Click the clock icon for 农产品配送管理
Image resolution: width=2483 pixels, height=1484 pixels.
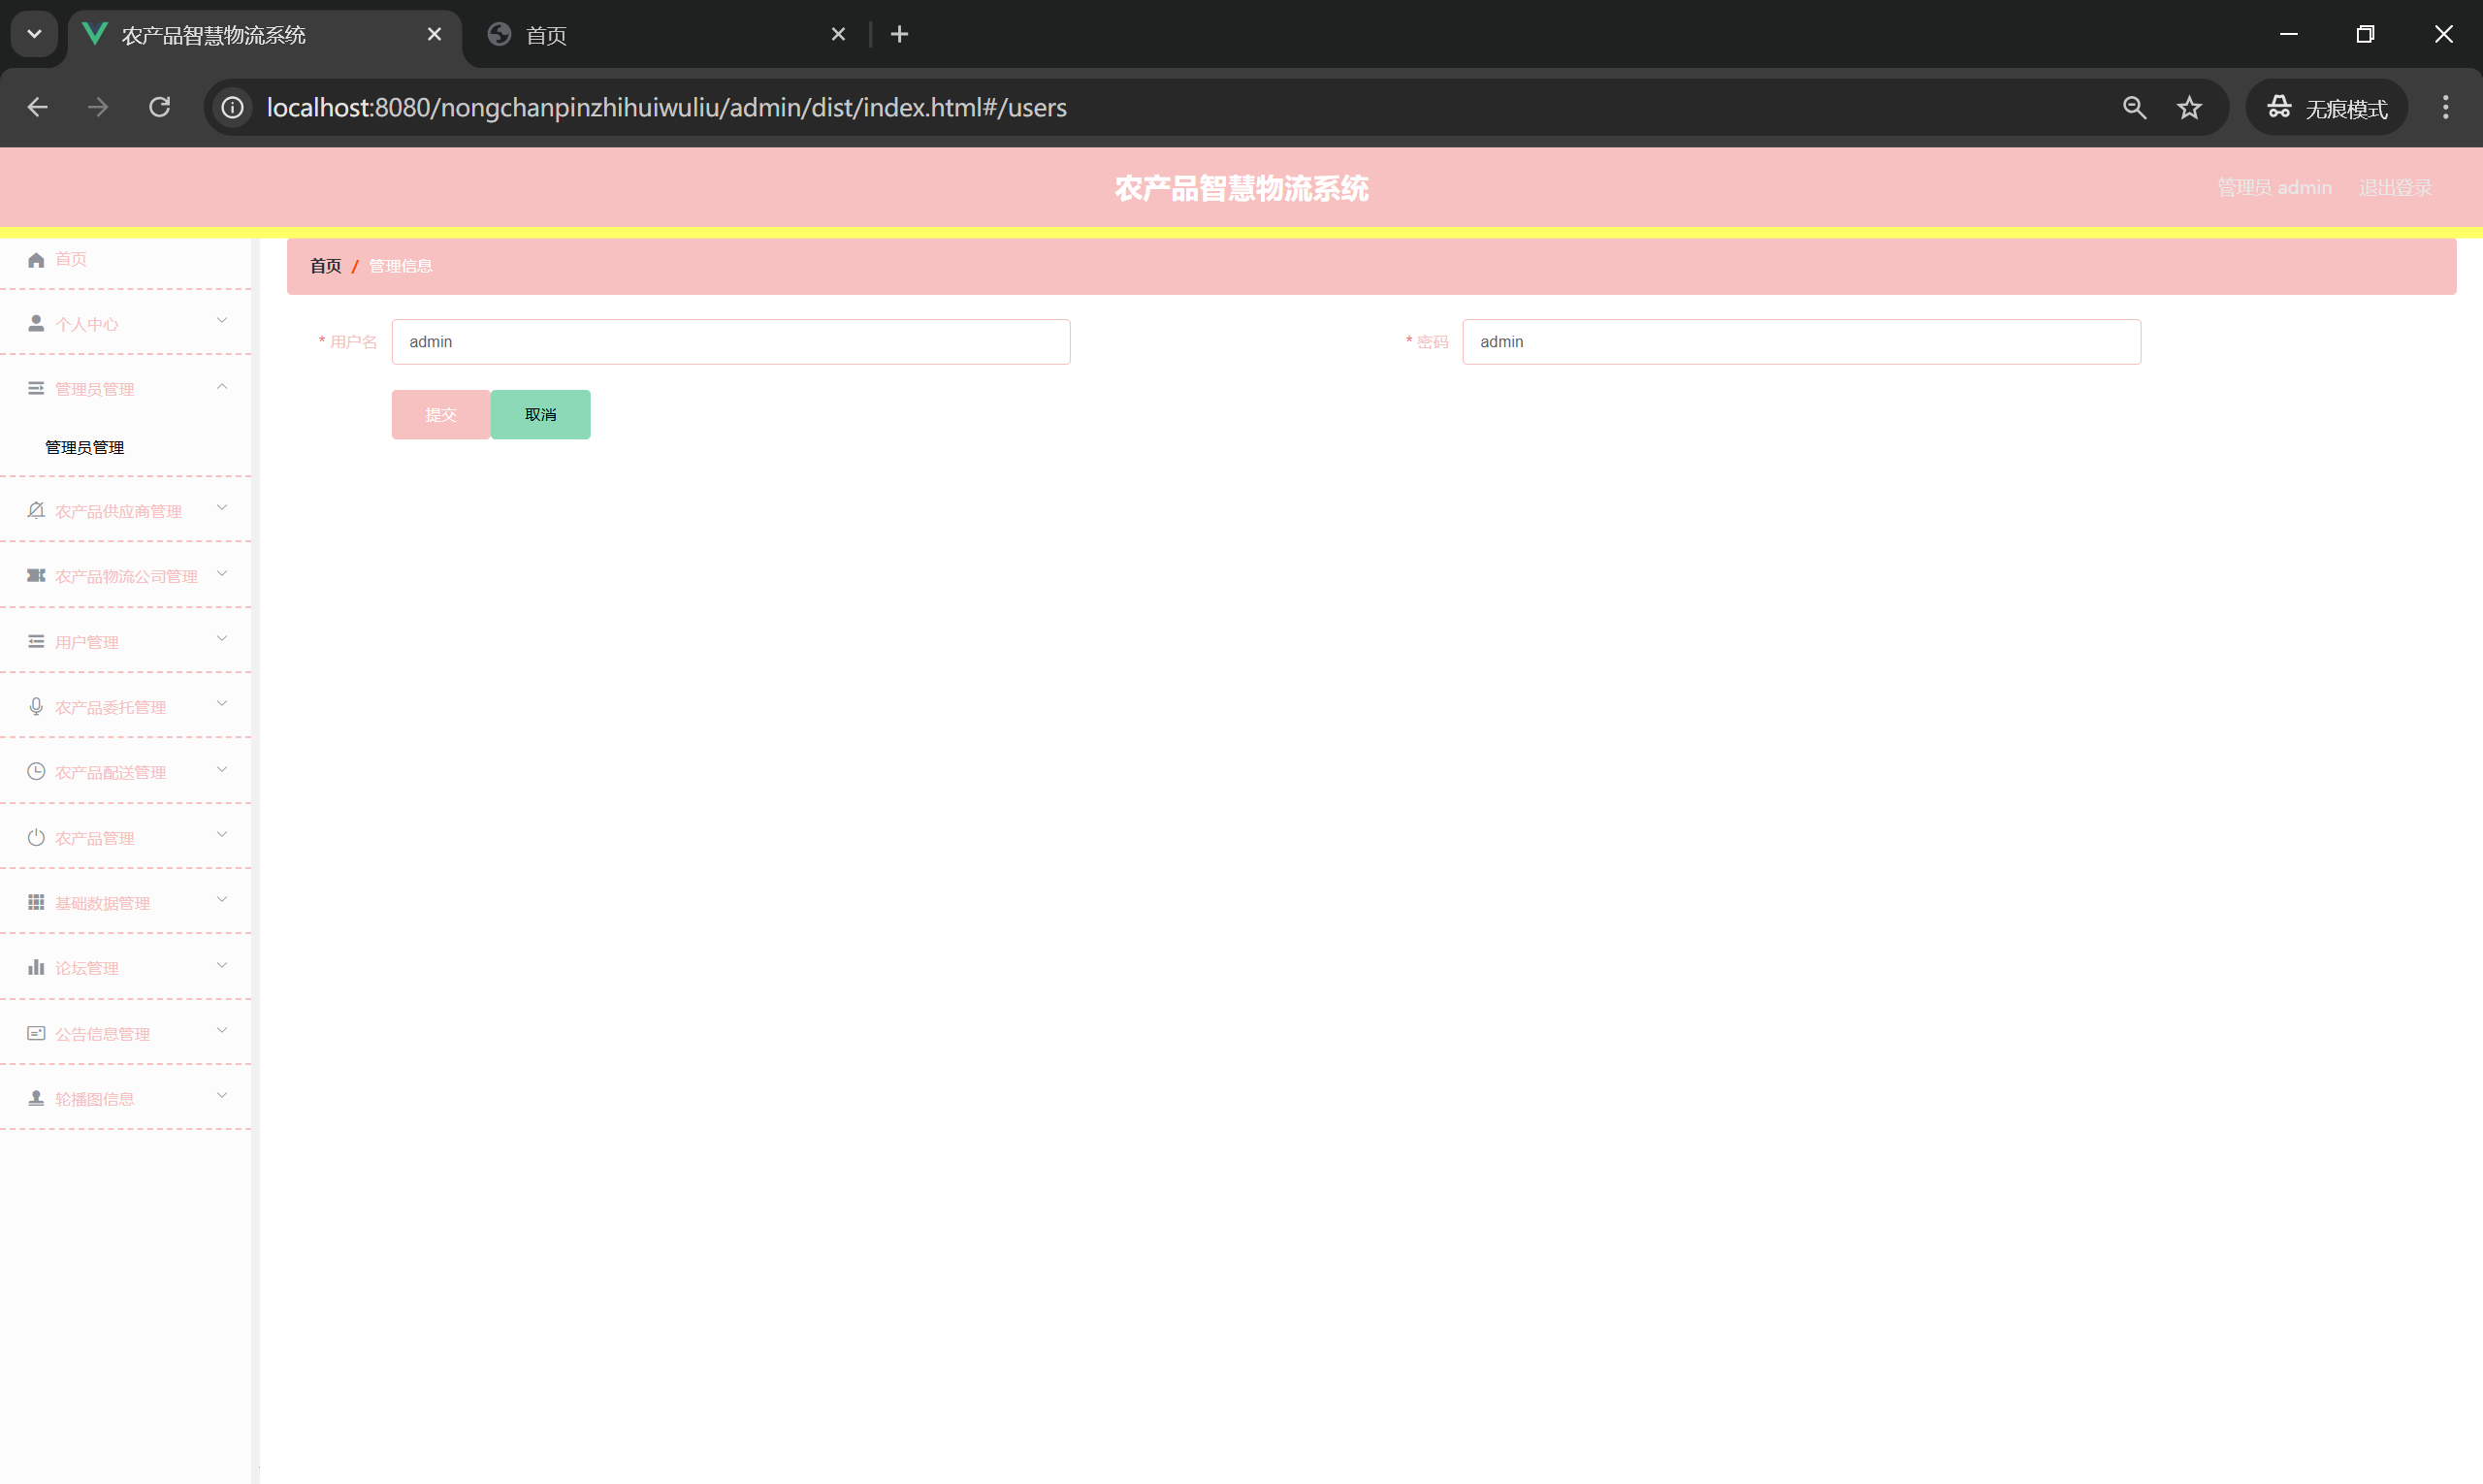(36, 772)
